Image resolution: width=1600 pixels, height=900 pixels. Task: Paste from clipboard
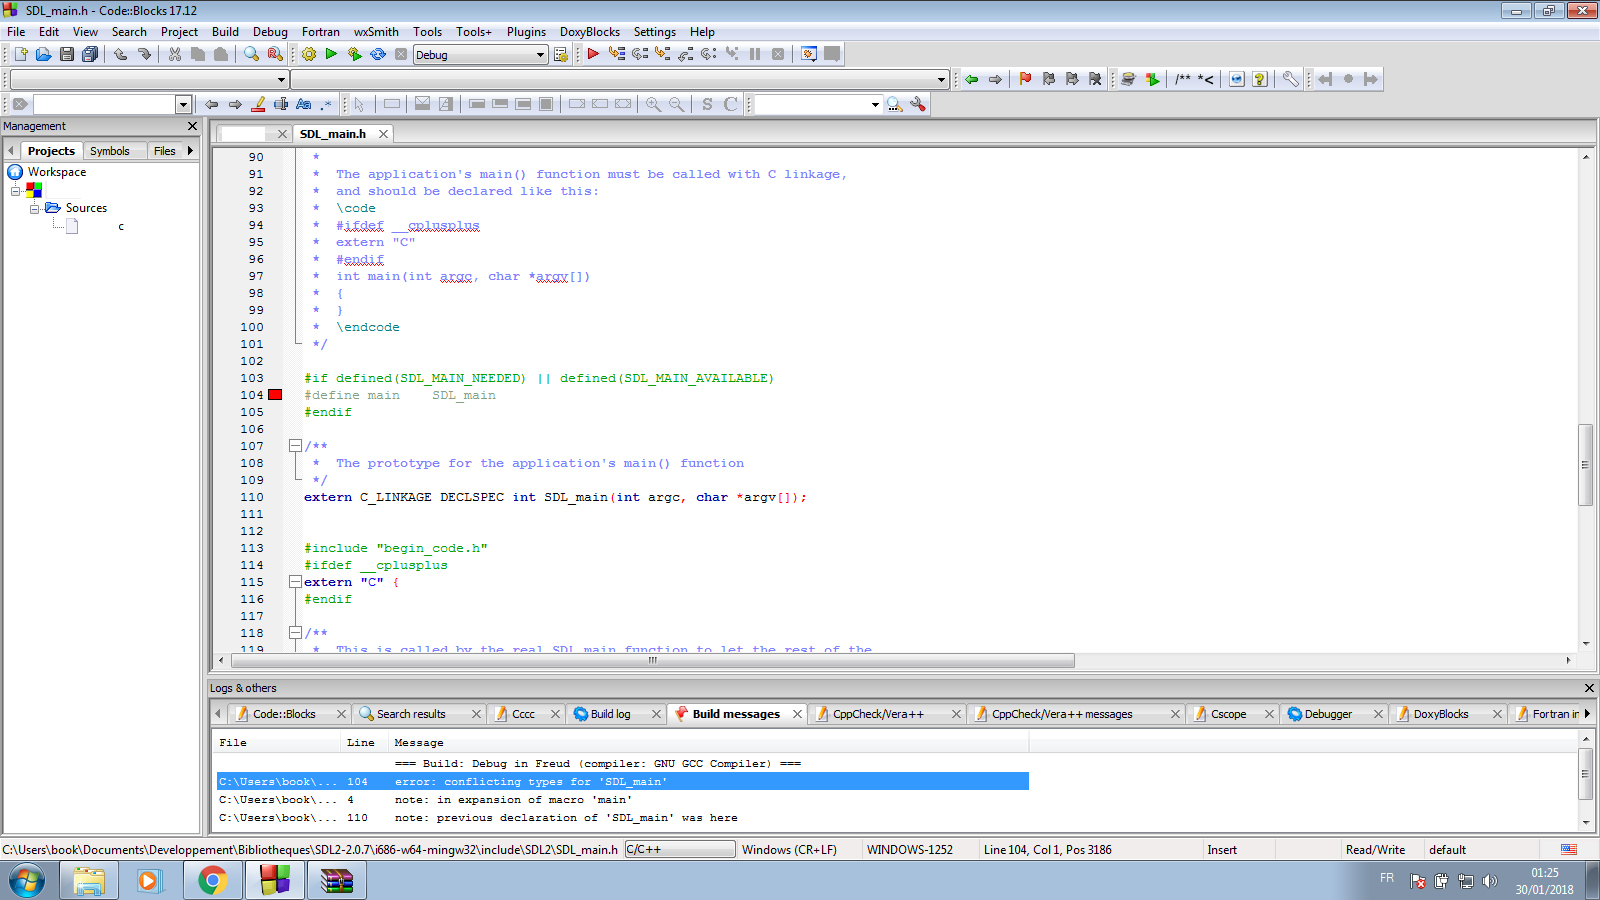(x=222, y=54)
